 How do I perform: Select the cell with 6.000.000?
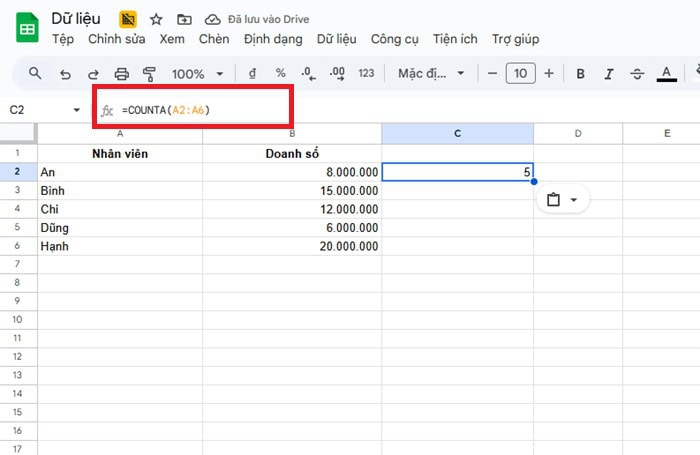[x=292, y=228]
